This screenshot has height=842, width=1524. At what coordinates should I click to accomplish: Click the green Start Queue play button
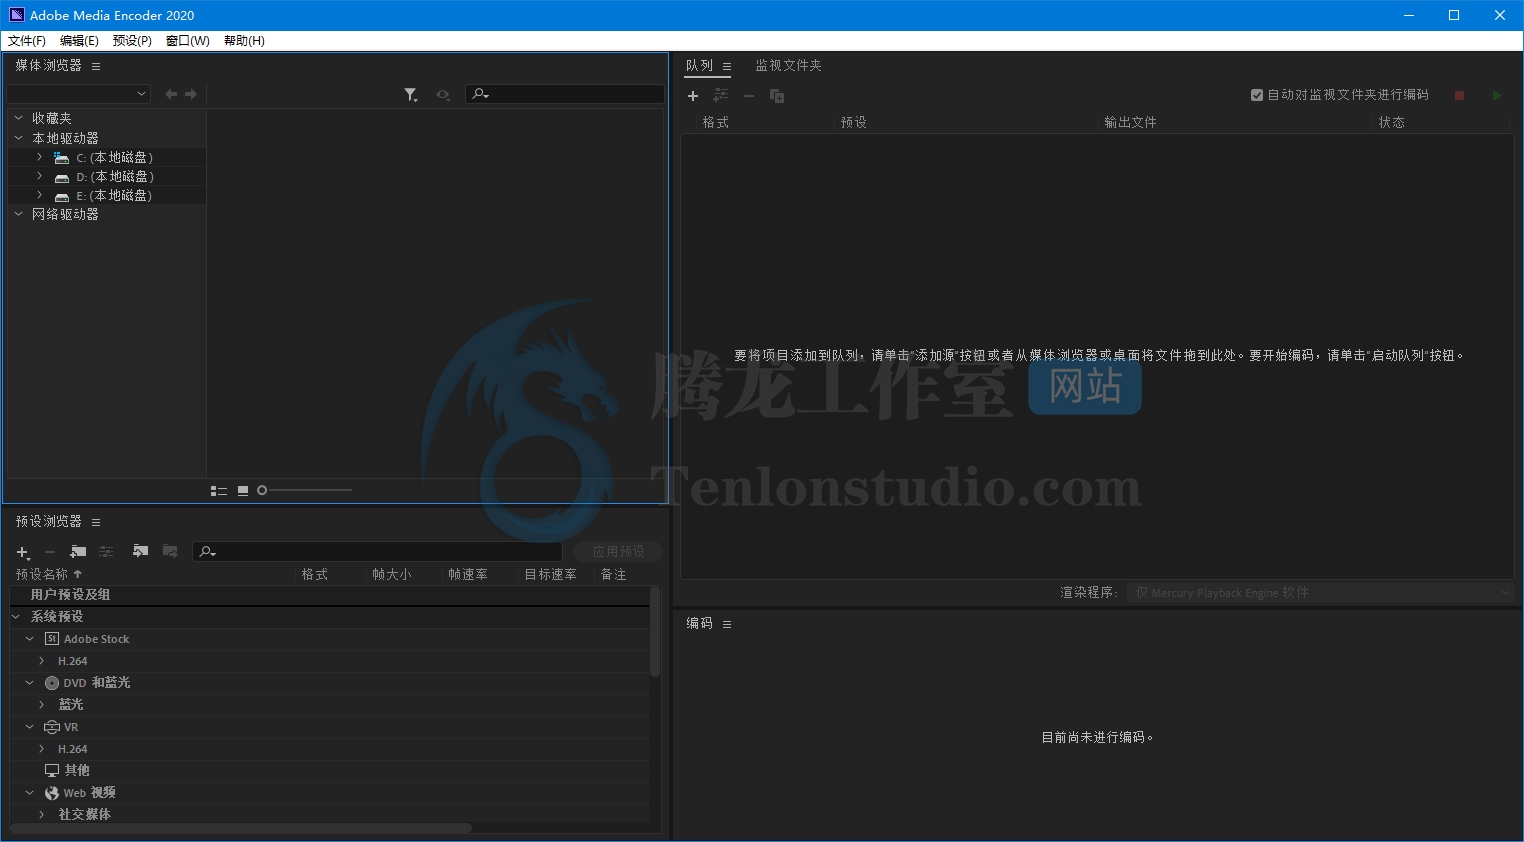point(1497,96)
